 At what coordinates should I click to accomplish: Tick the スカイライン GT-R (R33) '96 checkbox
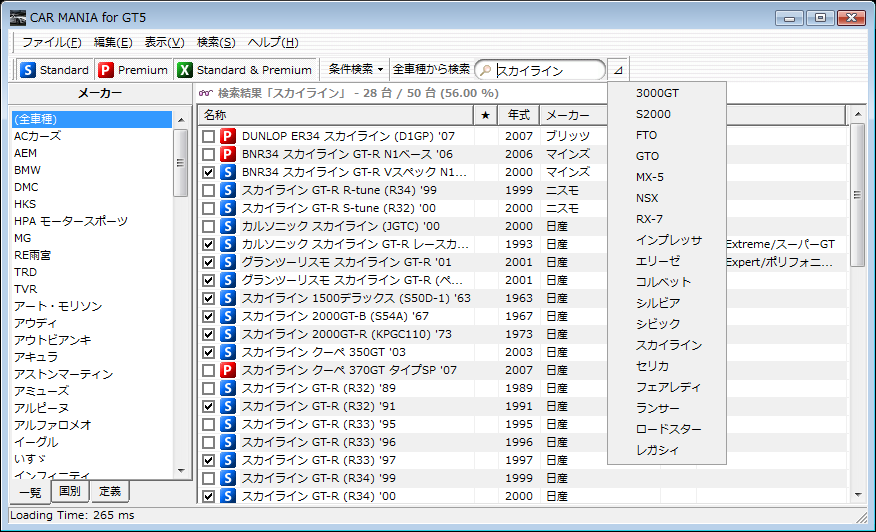(x=208, y=442)
